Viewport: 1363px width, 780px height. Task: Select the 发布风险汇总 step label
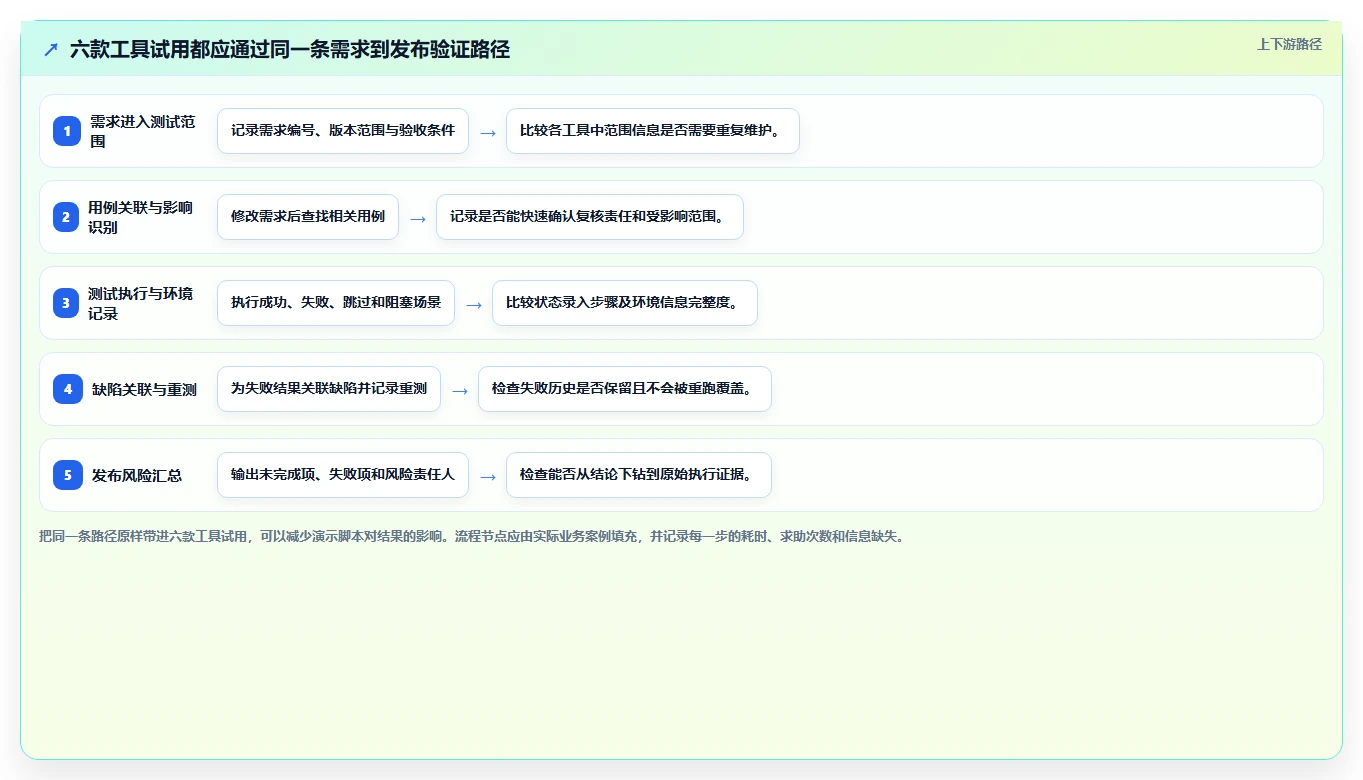(137, 475)
